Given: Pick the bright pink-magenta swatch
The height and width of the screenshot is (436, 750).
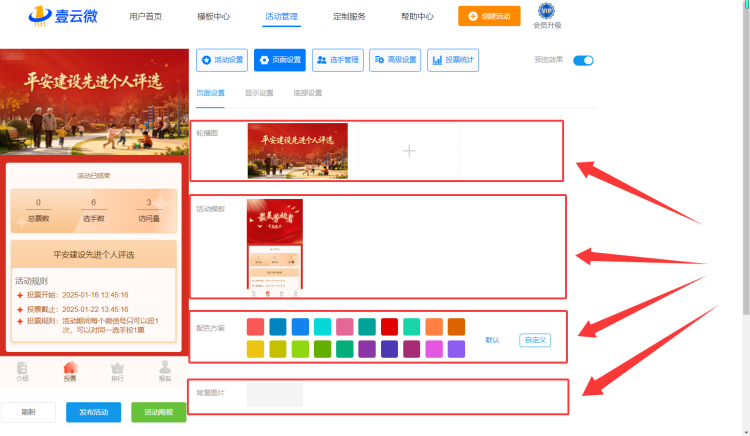Looking at the screenshot, I should pos(434,349).
